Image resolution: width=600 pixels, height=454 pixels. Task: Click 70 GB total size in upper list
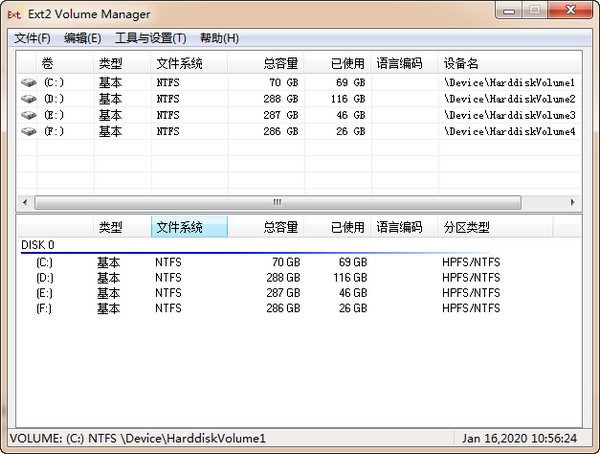coord(284,82)
